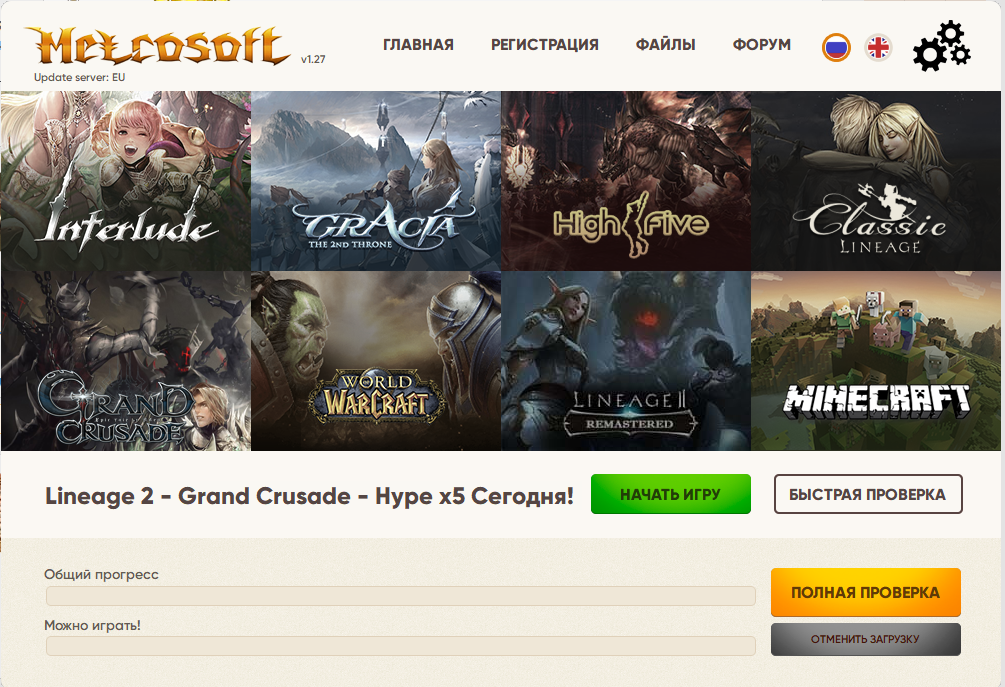The height and width of the screenshot is (687, 1005).
Task: Choose the High Five game tile
Action: 626,181
